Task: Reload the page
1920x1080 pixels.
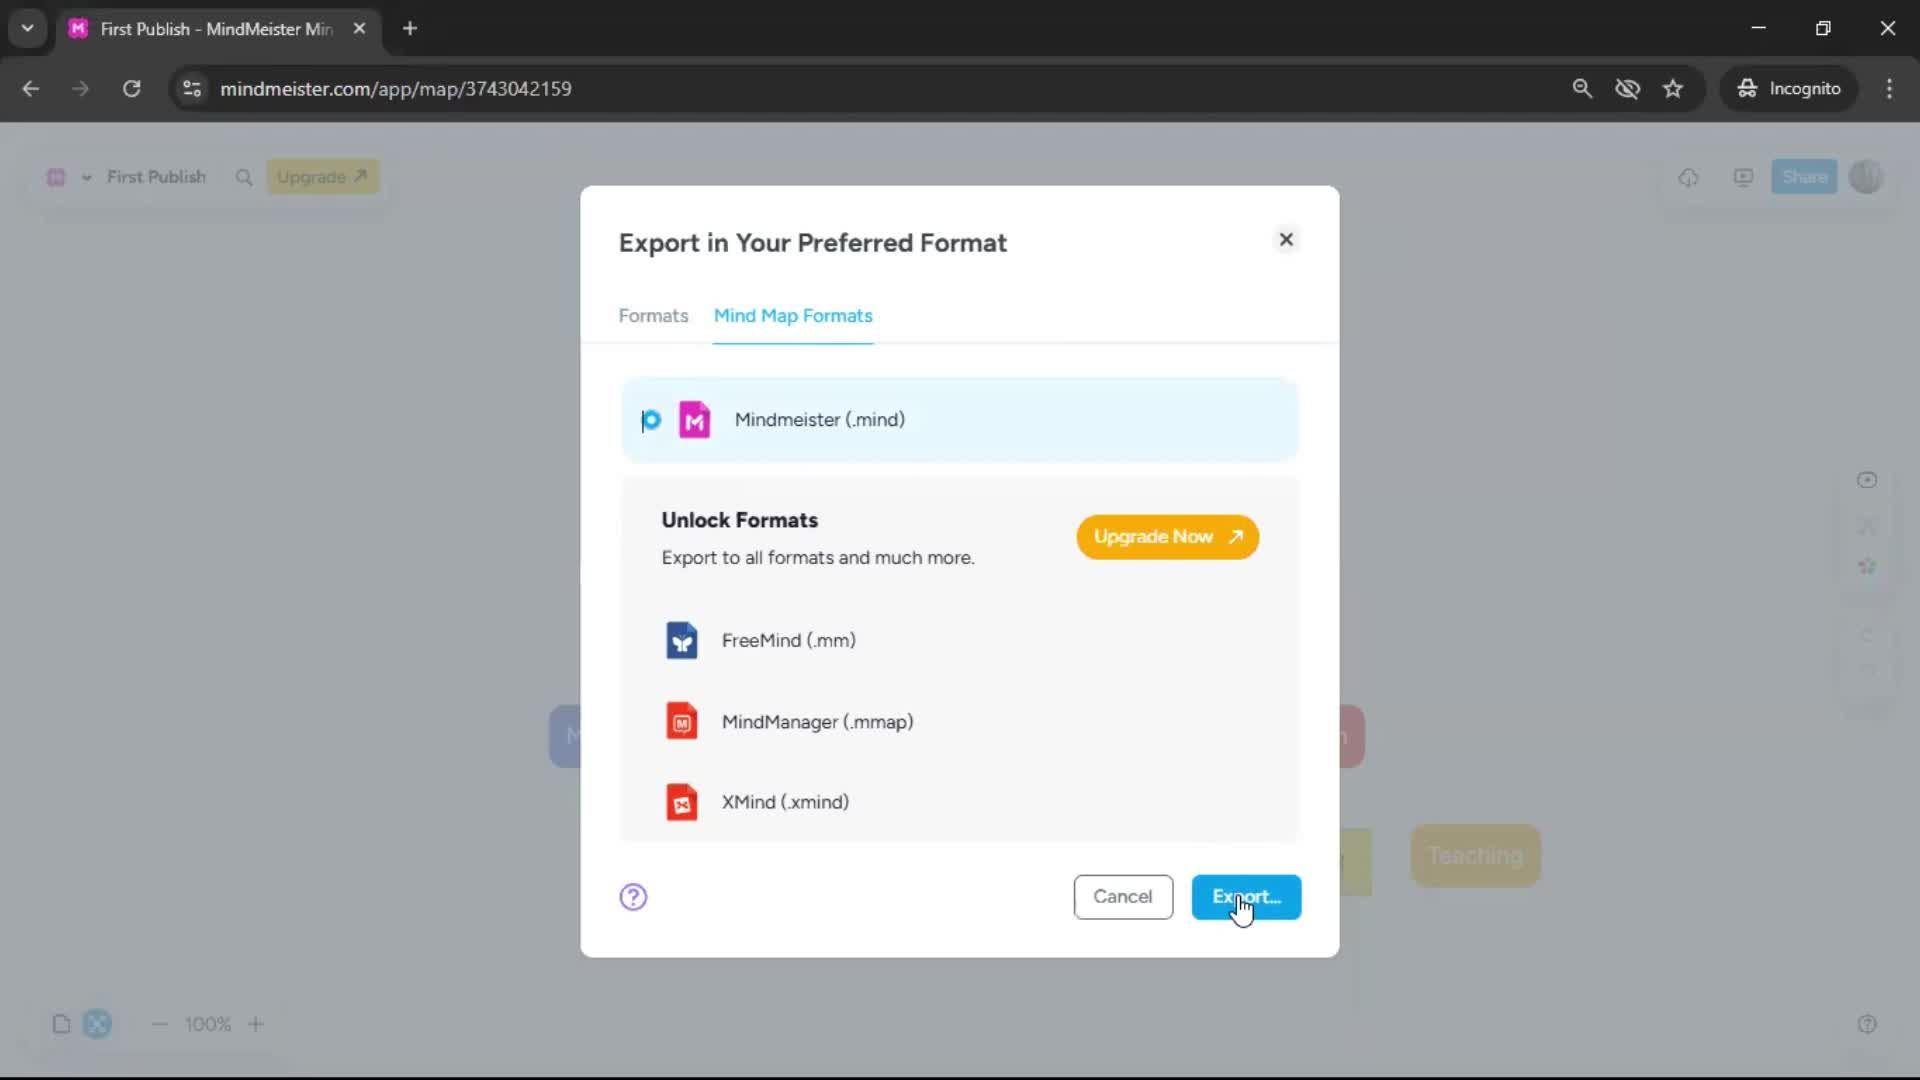Action: 132,89
